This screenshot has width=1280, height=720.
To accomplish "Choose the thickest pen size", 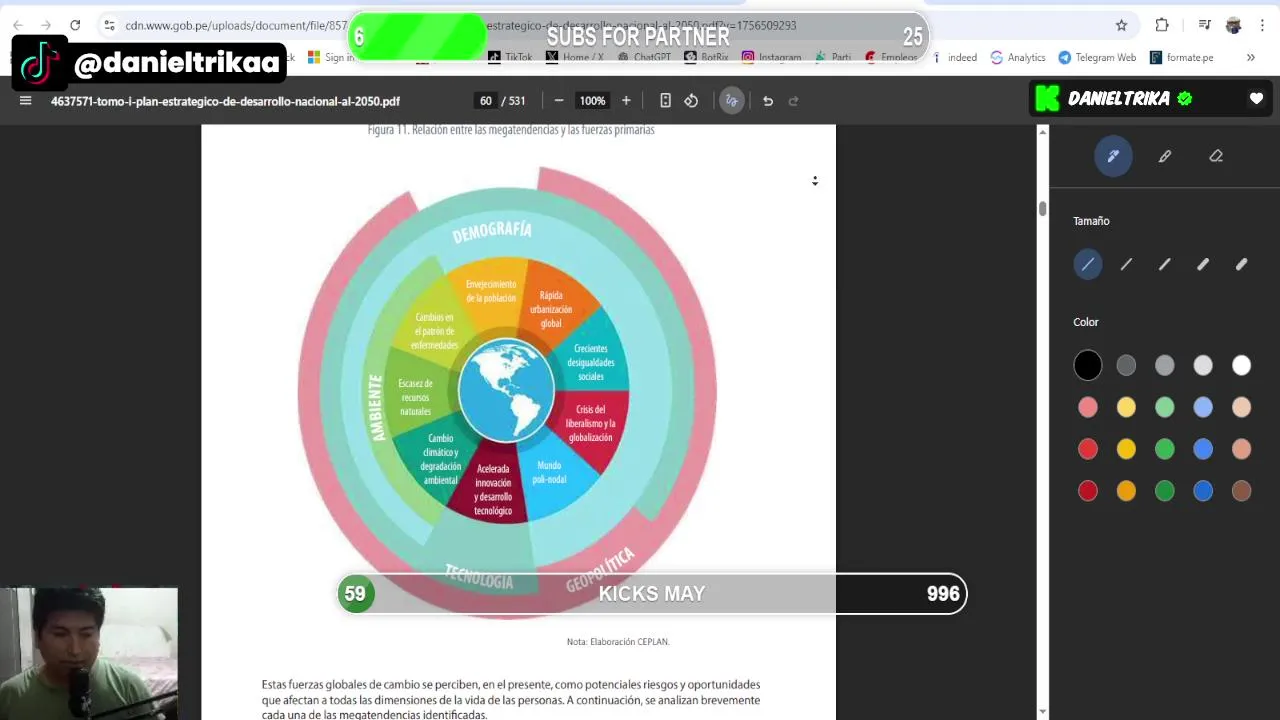I will point(1241,264).
